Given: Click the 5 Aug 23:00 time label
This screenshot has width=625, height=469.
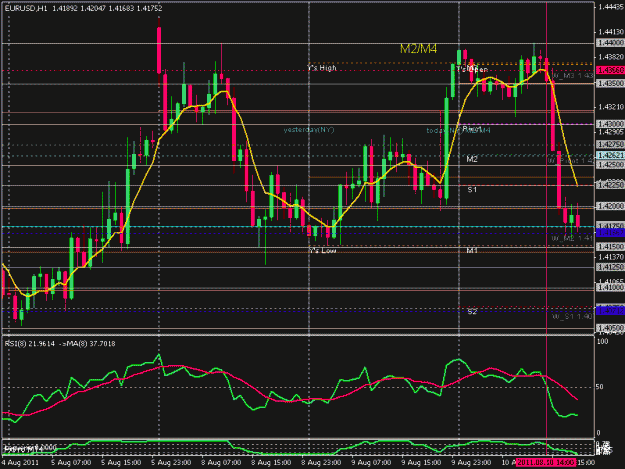Looking at the screenshot, I should [171, 463].
